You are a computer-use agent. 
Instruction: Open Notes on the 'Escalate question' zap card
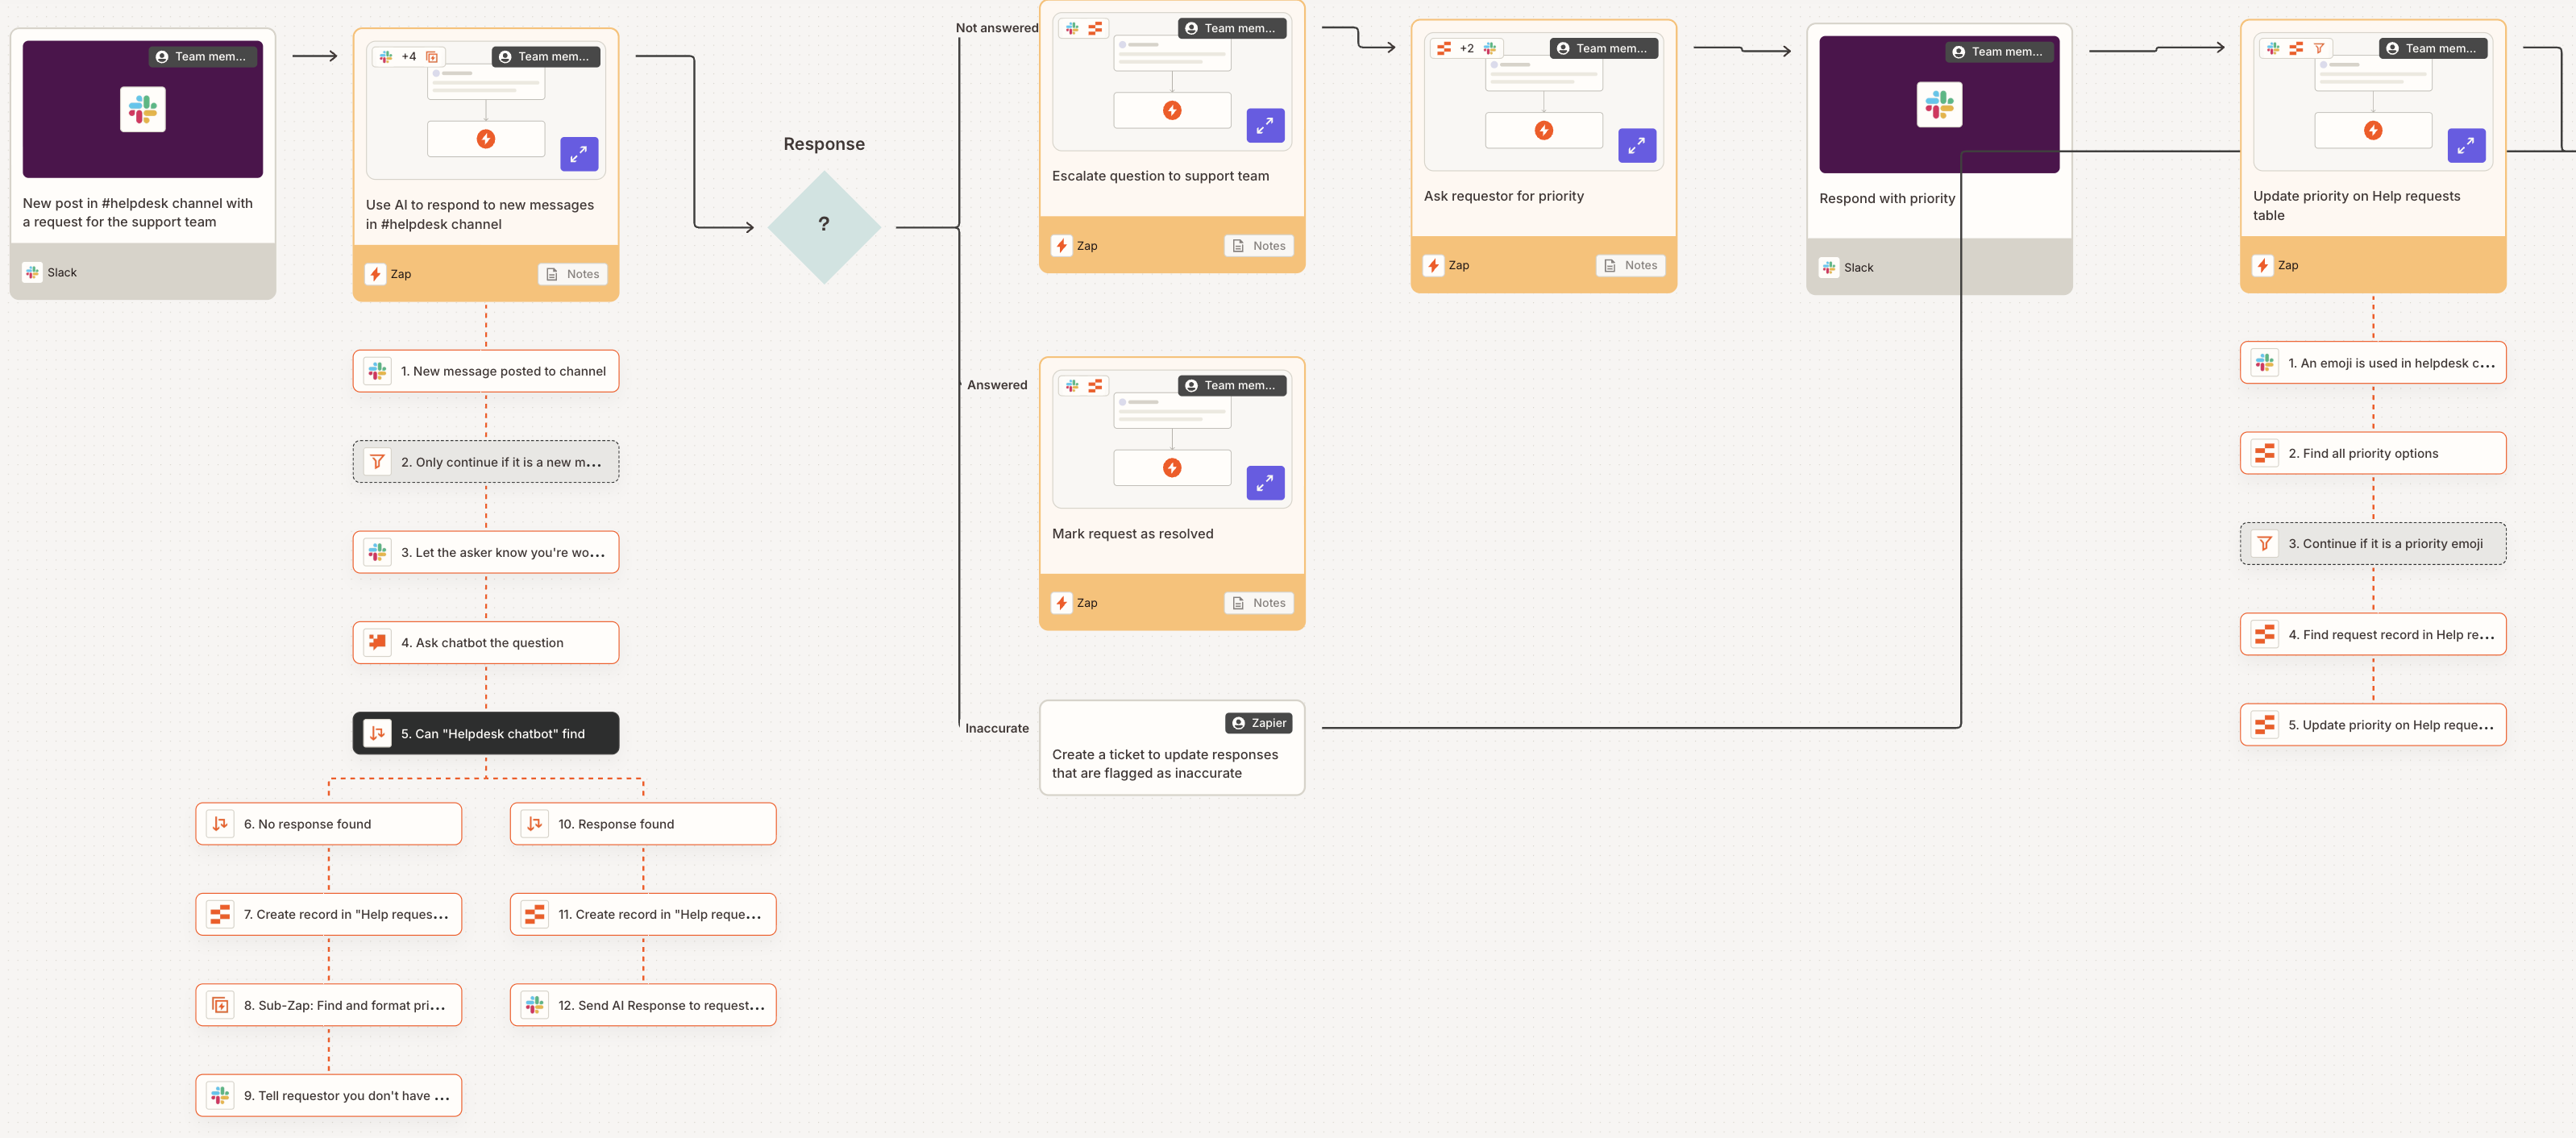tap(1258, 245)
